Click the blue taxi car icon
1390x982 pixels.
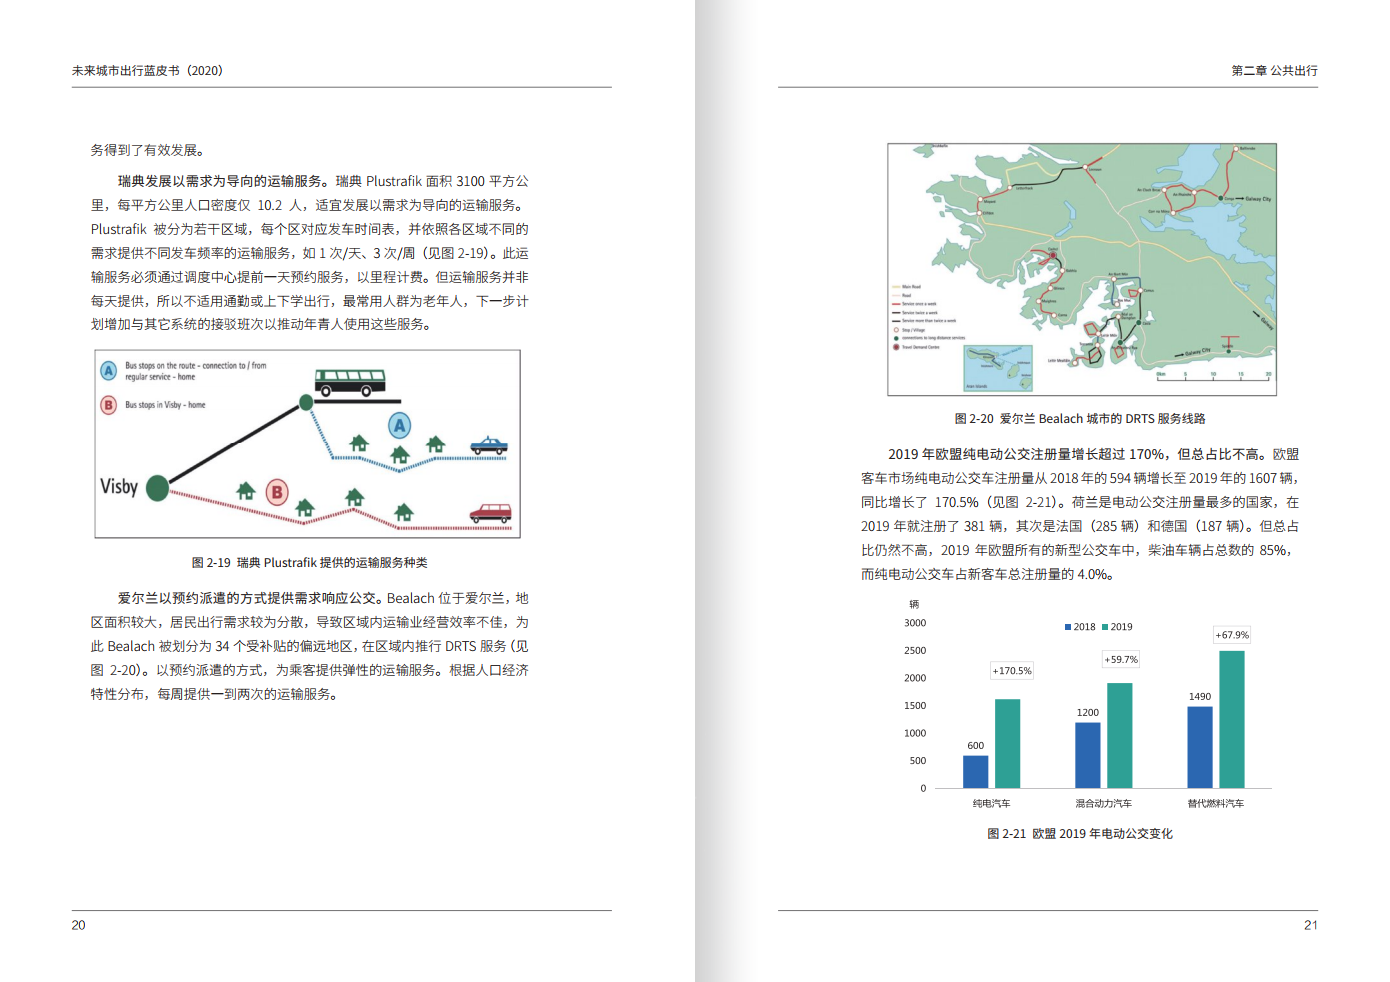tap(488, 446)
